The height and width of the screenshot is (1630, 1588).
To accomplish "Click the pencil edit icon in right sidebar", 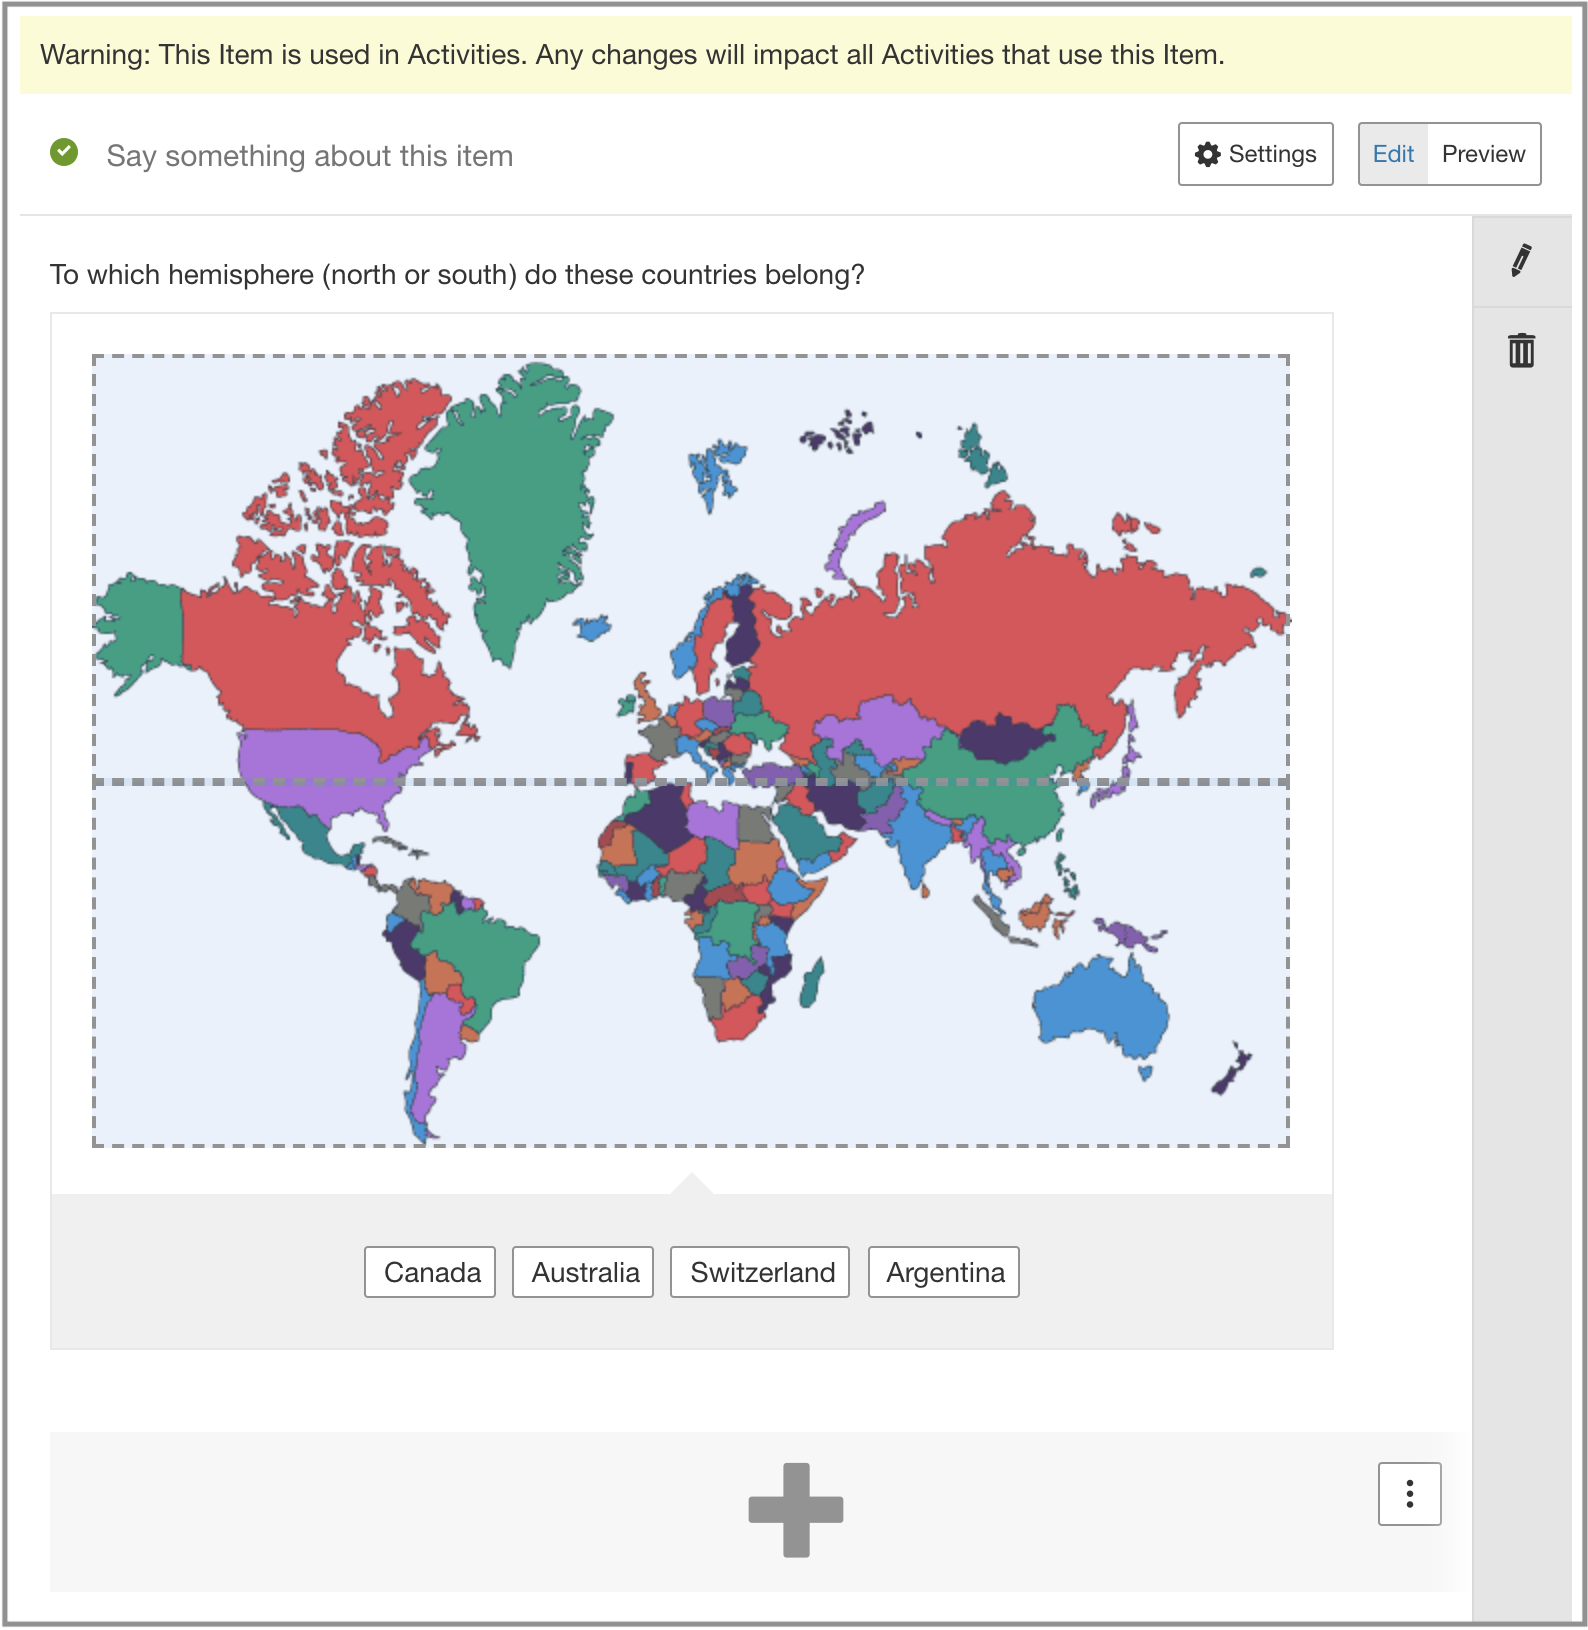I will 1521,261.
